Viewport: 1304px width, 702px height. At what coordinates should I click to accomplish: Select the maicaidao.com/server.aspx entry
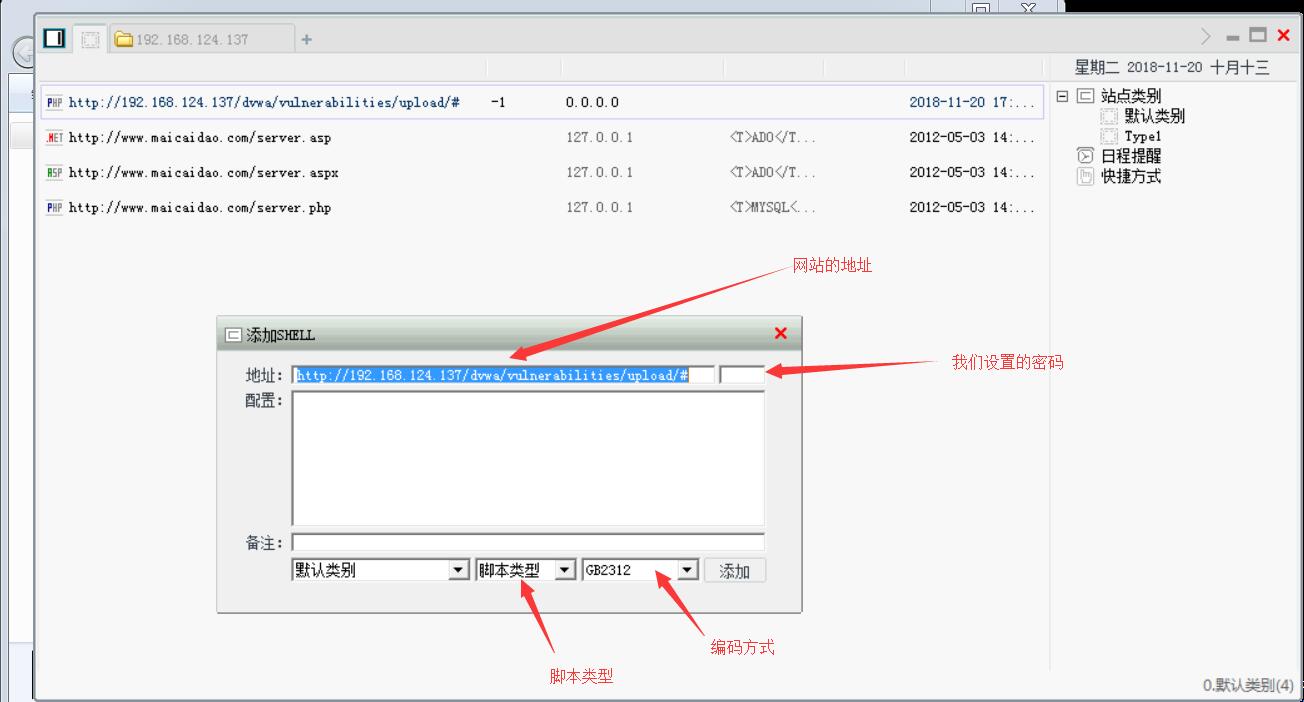[204, 172]
